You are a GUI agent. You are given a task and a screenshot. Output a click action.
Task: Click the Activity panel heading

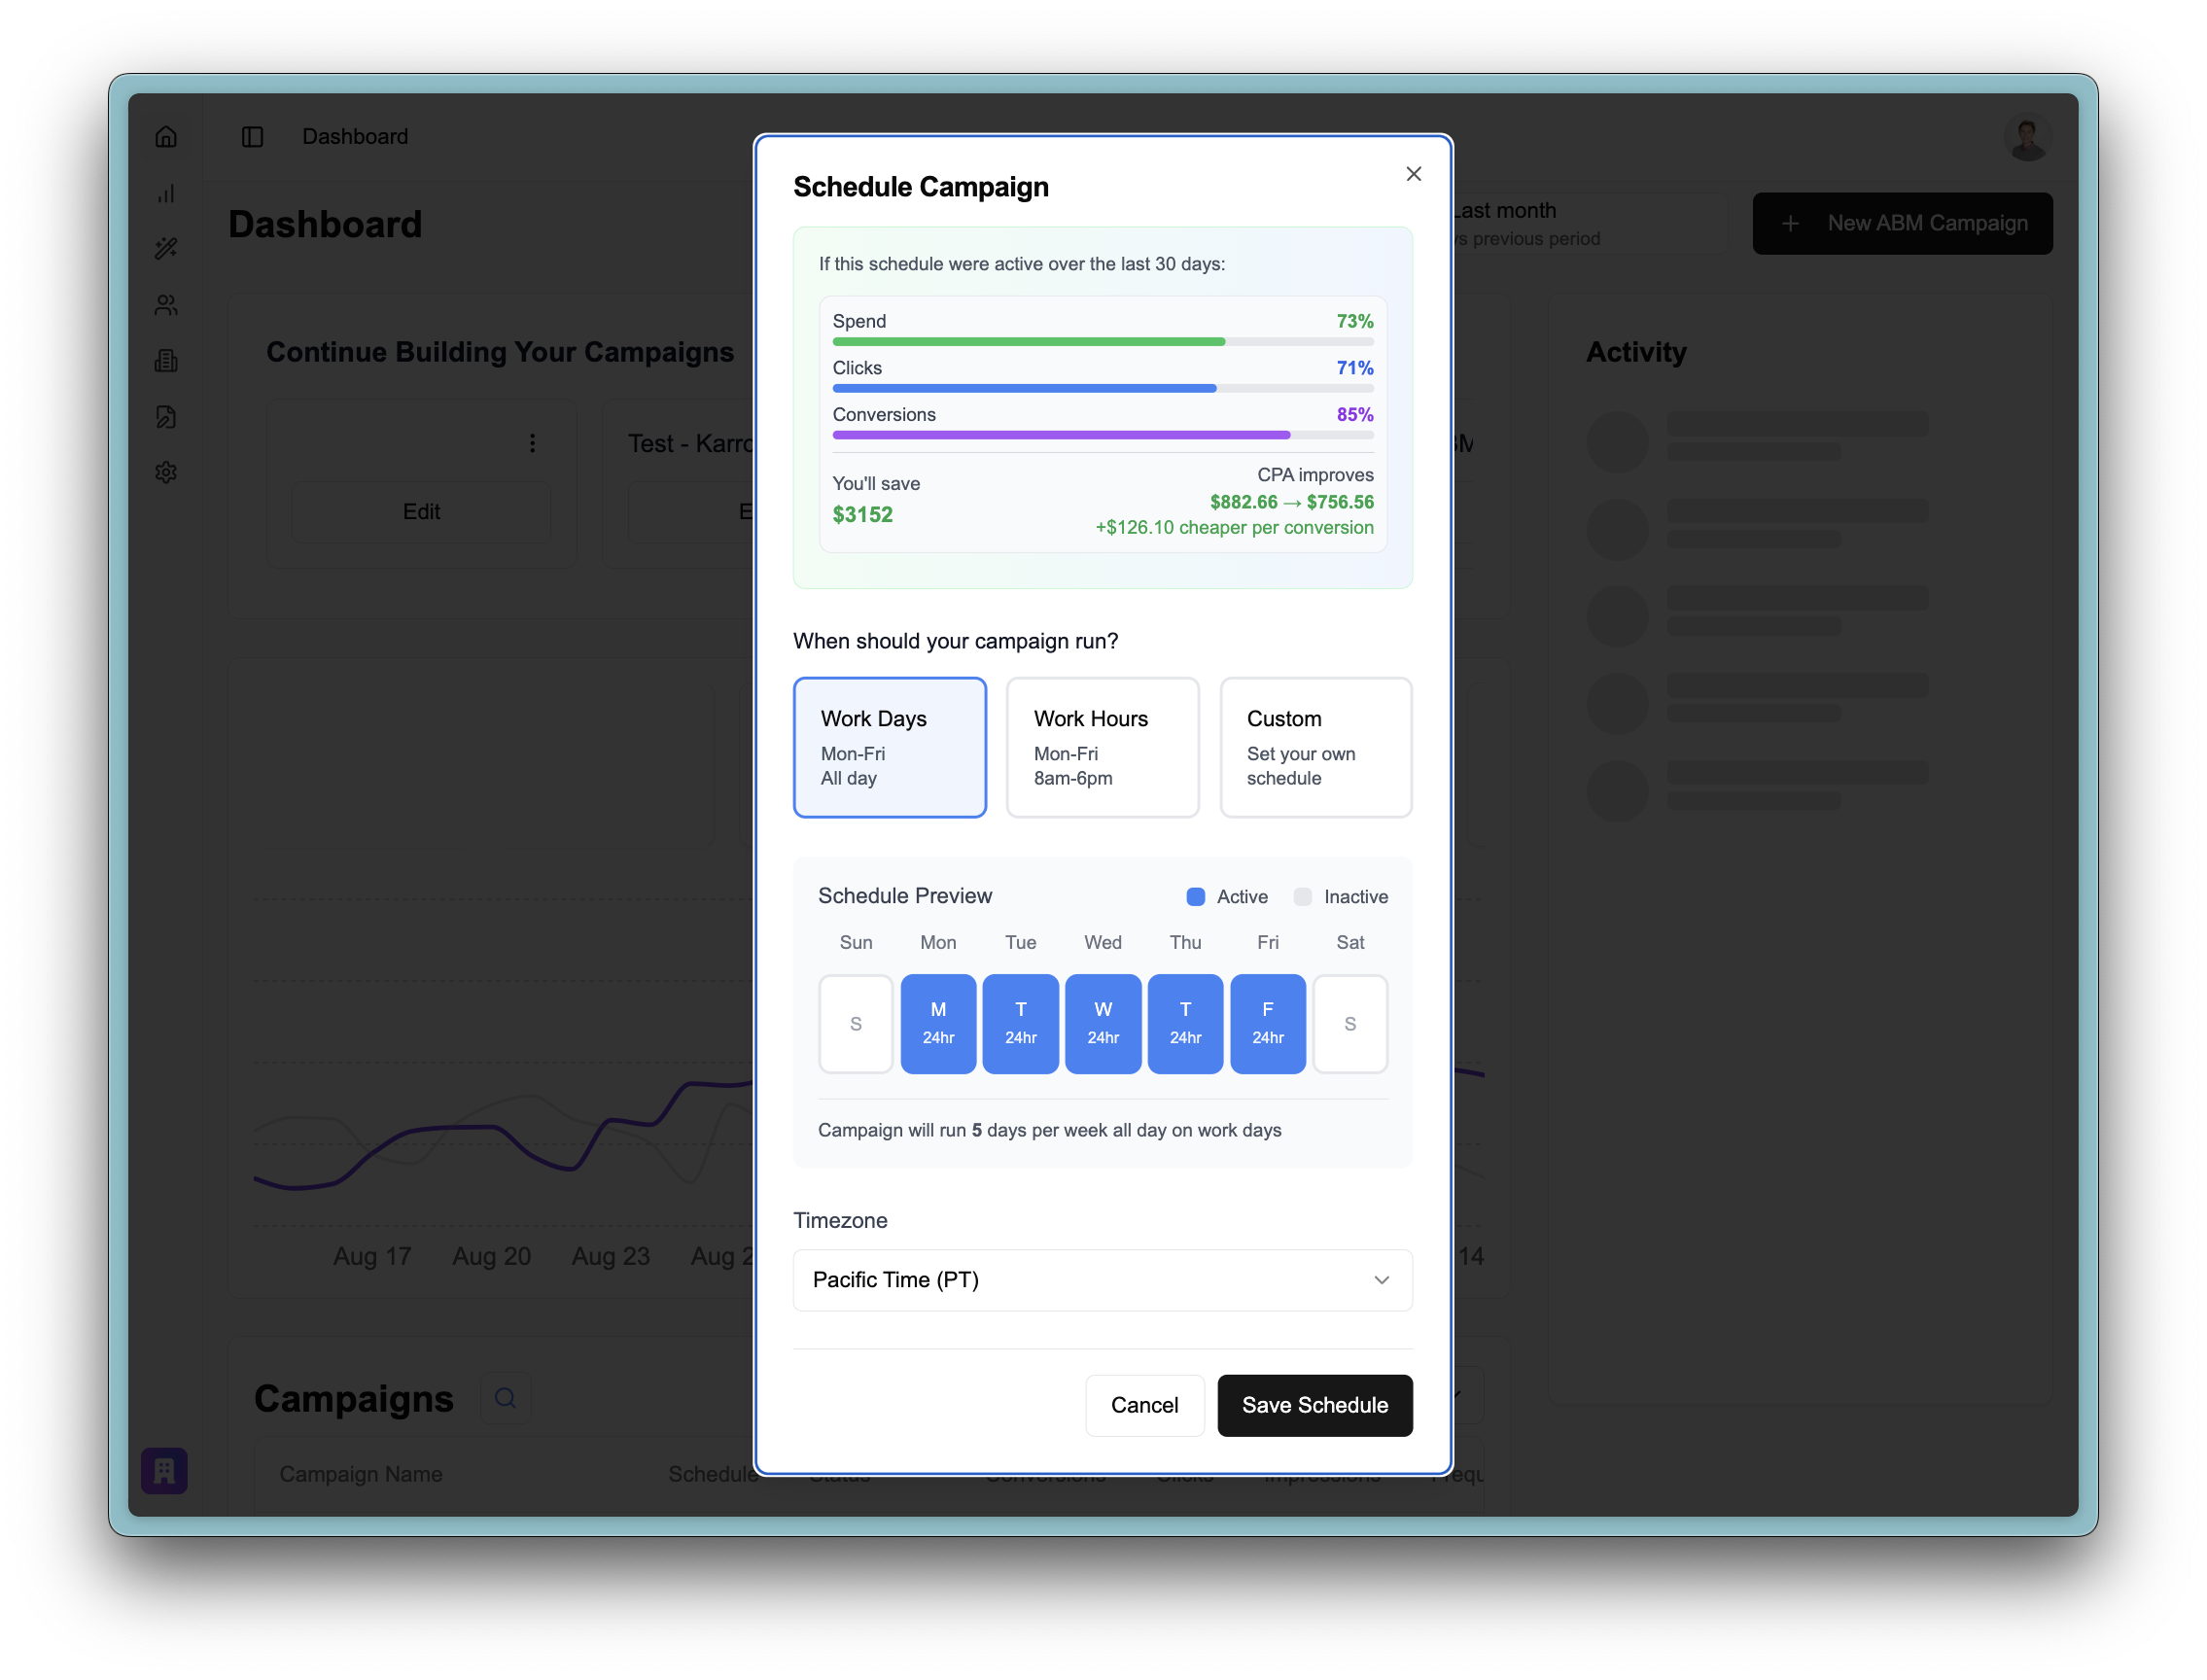click(1636, 352)
